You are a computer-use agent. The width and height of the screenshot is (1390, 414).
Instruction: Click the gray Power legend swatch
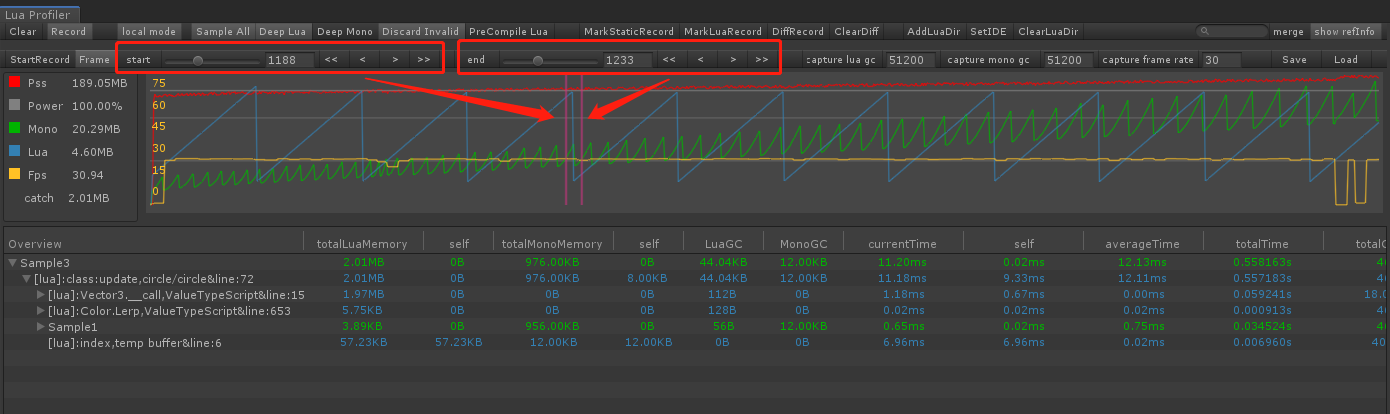tap(14, 106)
